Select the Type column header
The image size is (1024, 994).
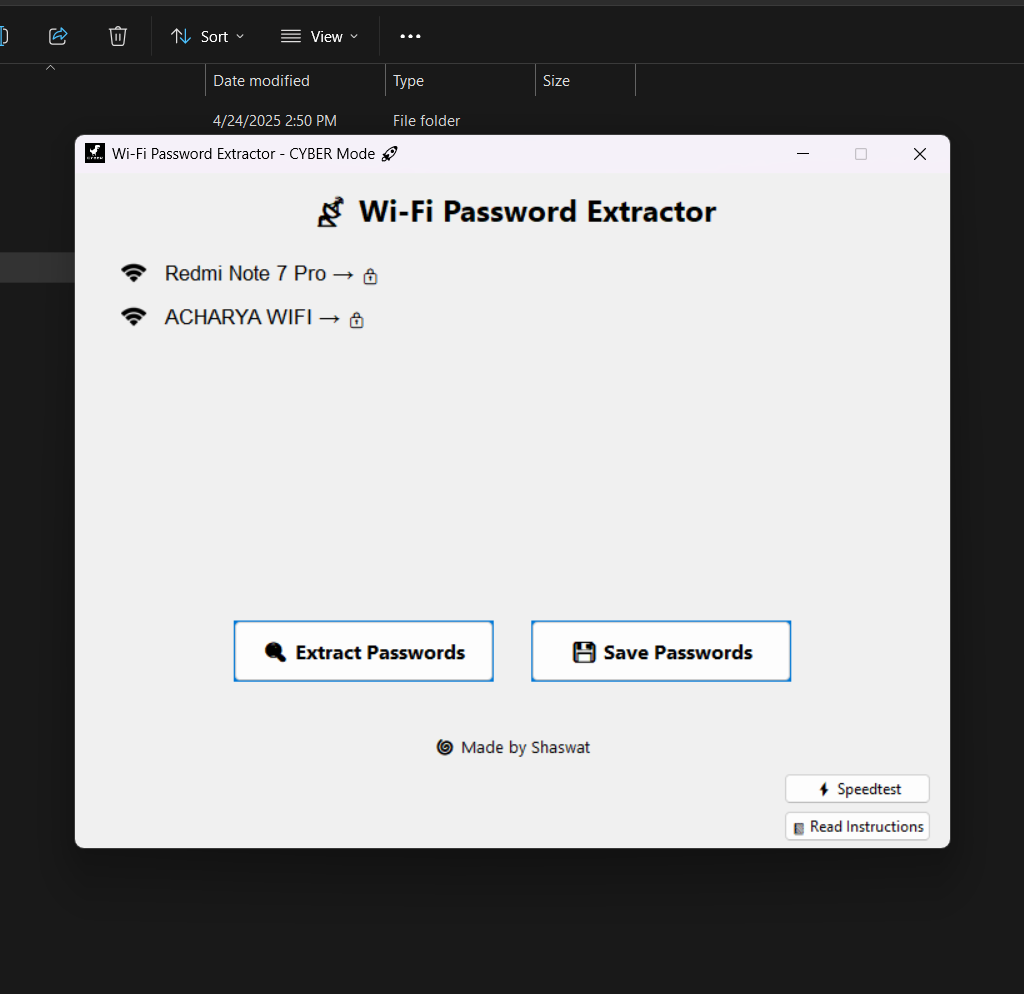[408, 80]
